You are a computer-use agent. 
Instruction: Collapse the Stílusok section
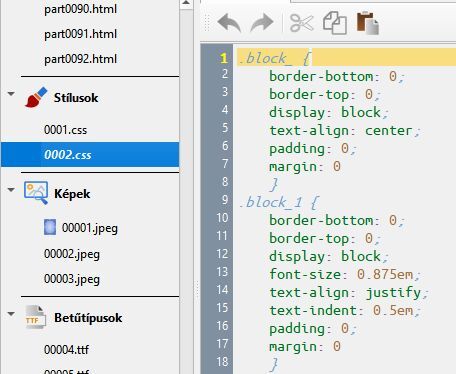click(x=11, y=94)
